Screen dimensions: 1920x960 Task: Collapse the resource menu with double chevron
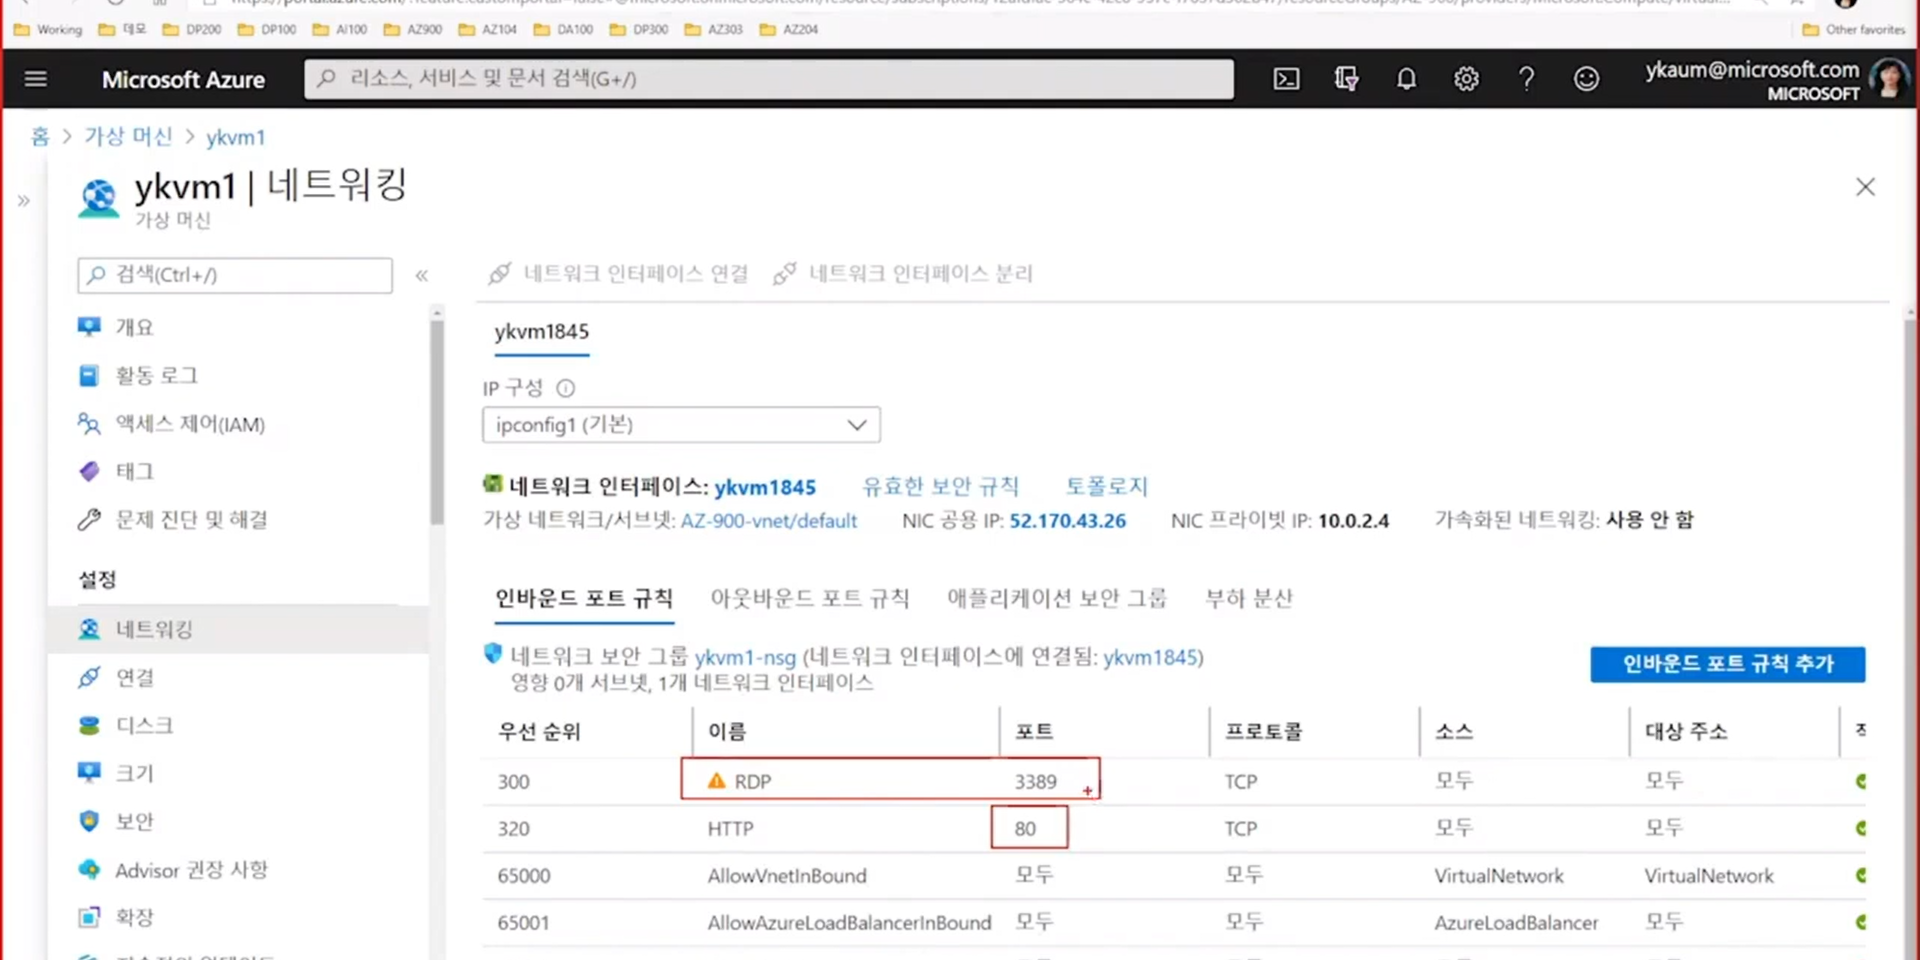pos(422,275)
